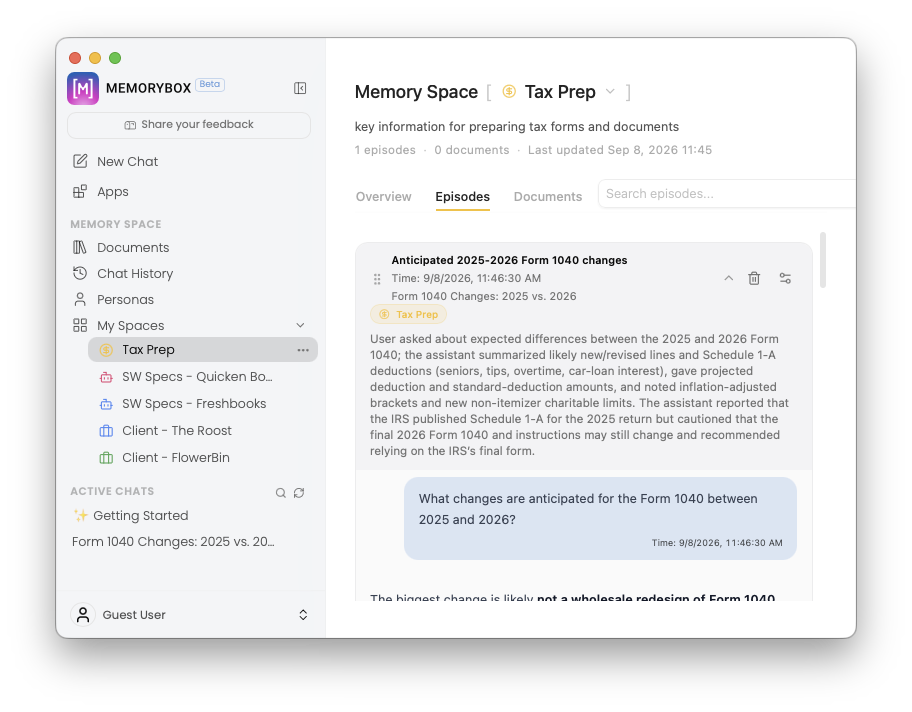This screenshot has width=912, height=712.
Task: Click the MemoryBox logo icon
Action: pos(83,88)
